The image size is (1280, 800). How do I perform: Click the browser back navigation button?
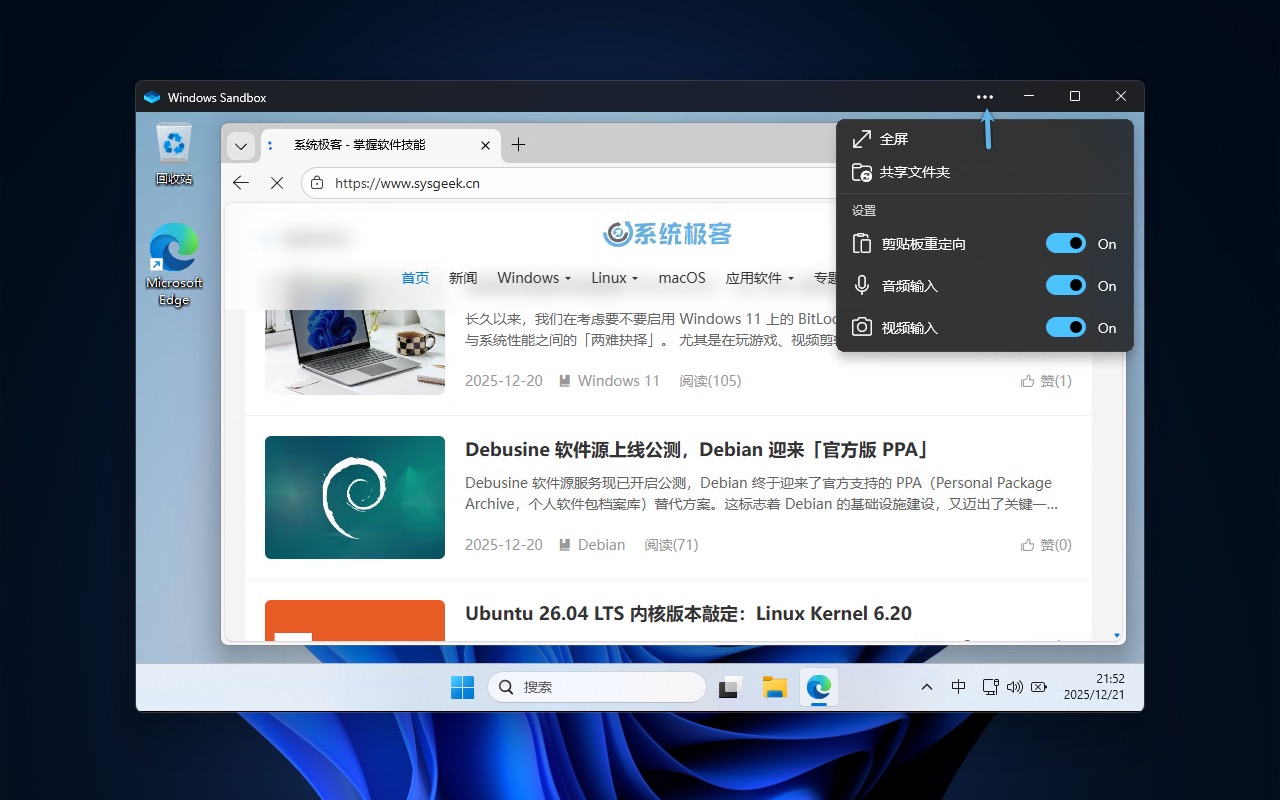[x=240, y=183]
